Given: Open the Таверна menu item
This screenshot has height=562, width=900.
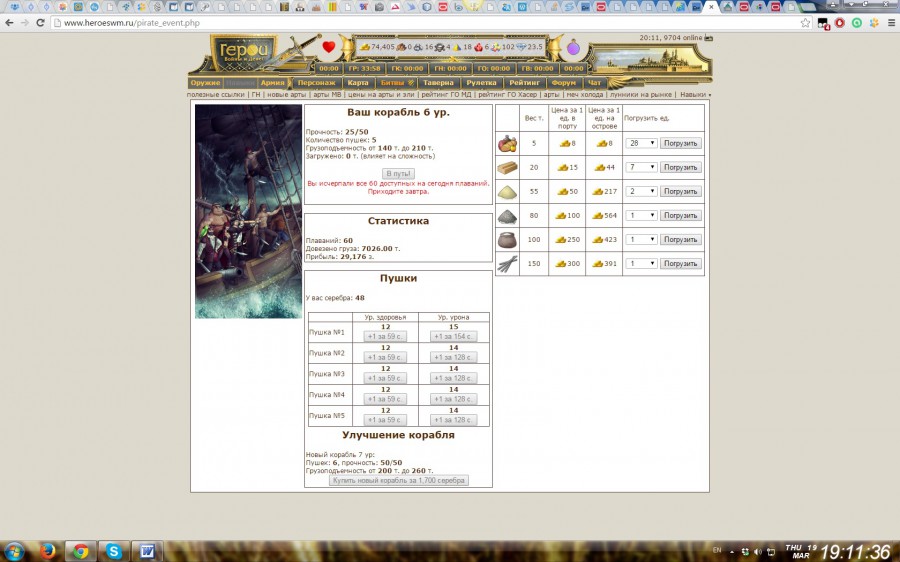Looking at the screenshot, I should pos(437,83).
